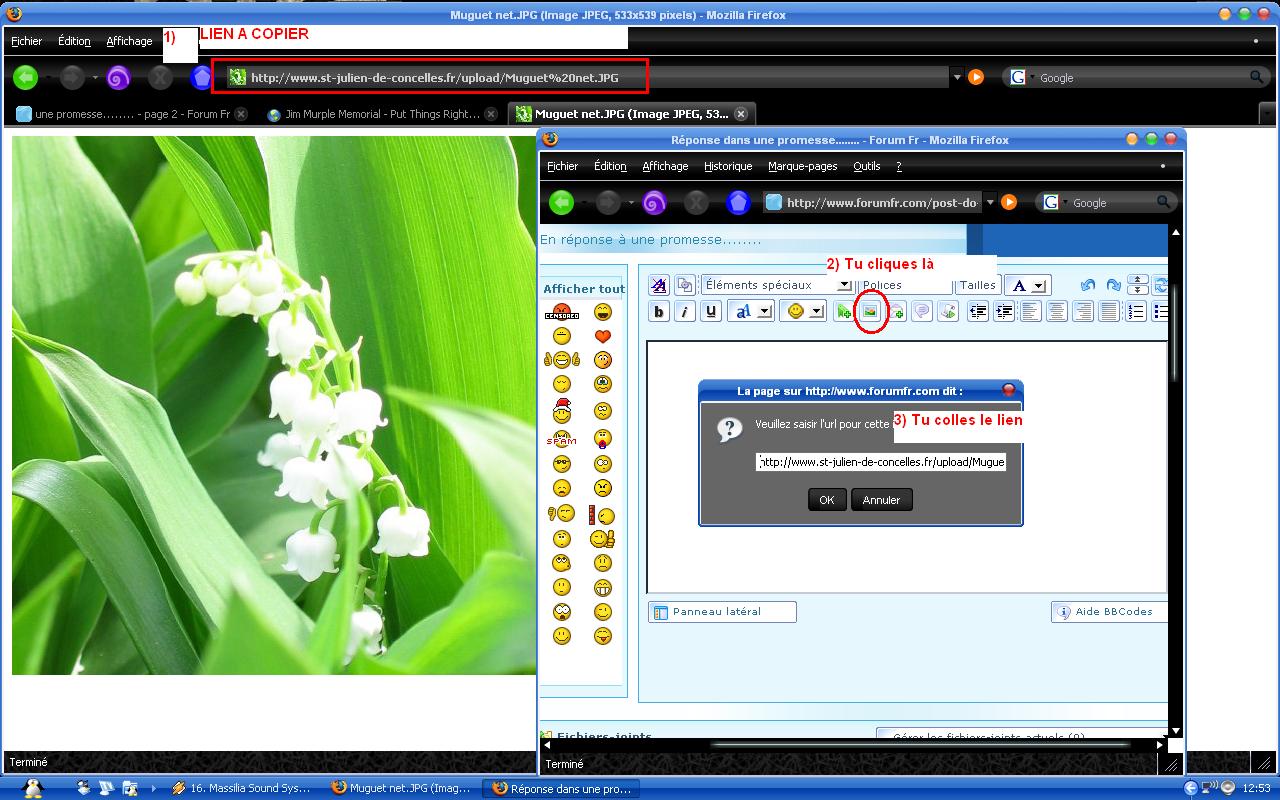Viewport: 1280px width, 800px height.
Task: Click Annuler in the URL prompt dialog
Action: tap(881, 500)
